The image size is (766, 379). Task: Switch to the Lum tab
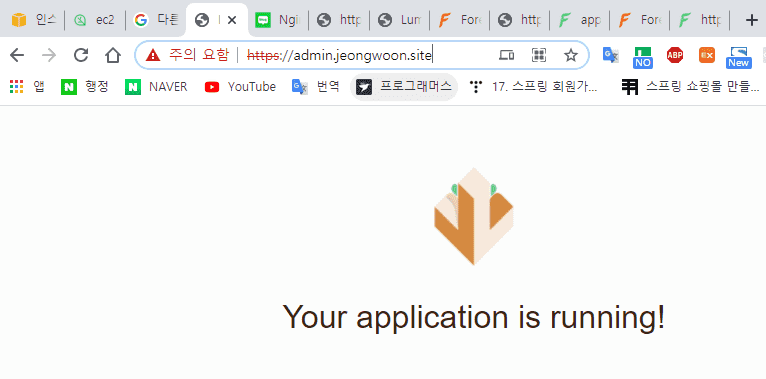tap(400, 20)
